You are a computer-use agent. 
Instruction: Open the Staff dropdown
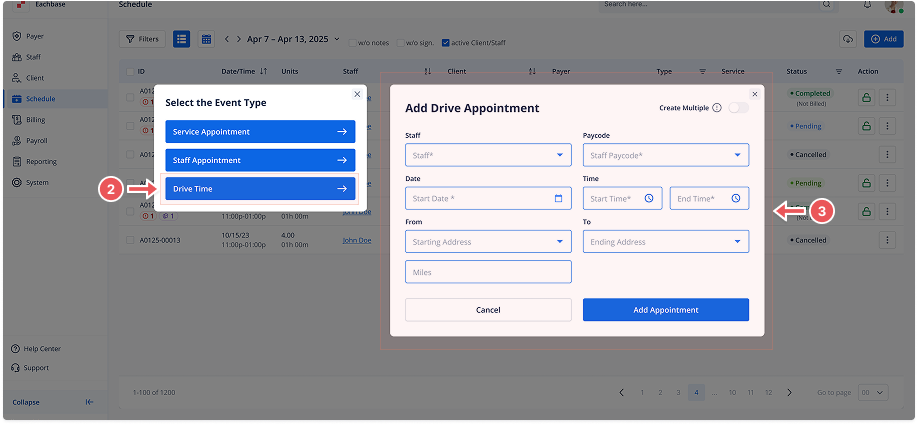(x=488, y=155)
